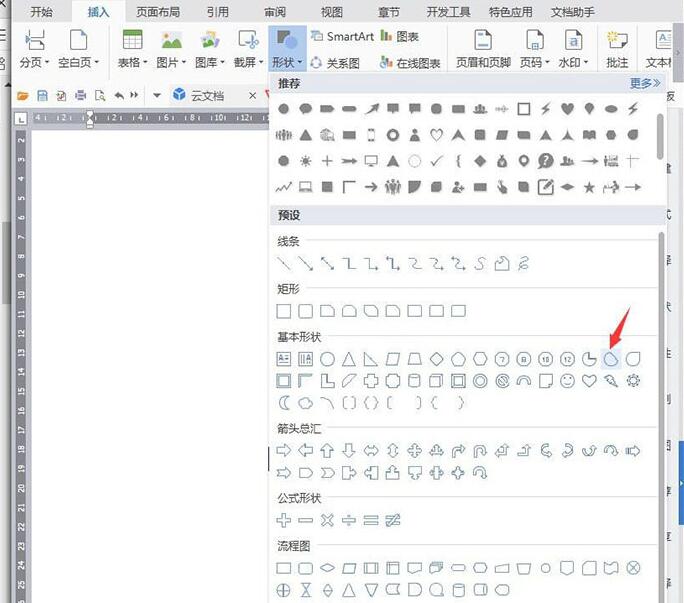Choose the straight line in 线条
The width and height of the screenshot is (684, 603).
pos(284,263)
